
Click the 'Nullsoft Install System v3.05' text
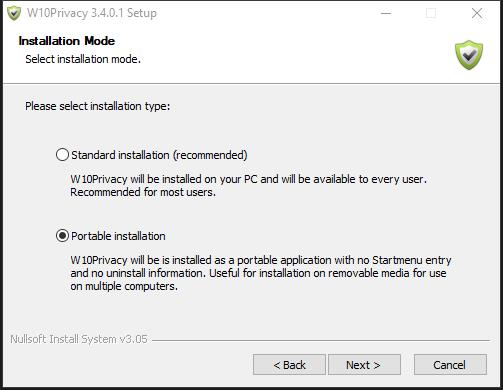coord(79,339)
